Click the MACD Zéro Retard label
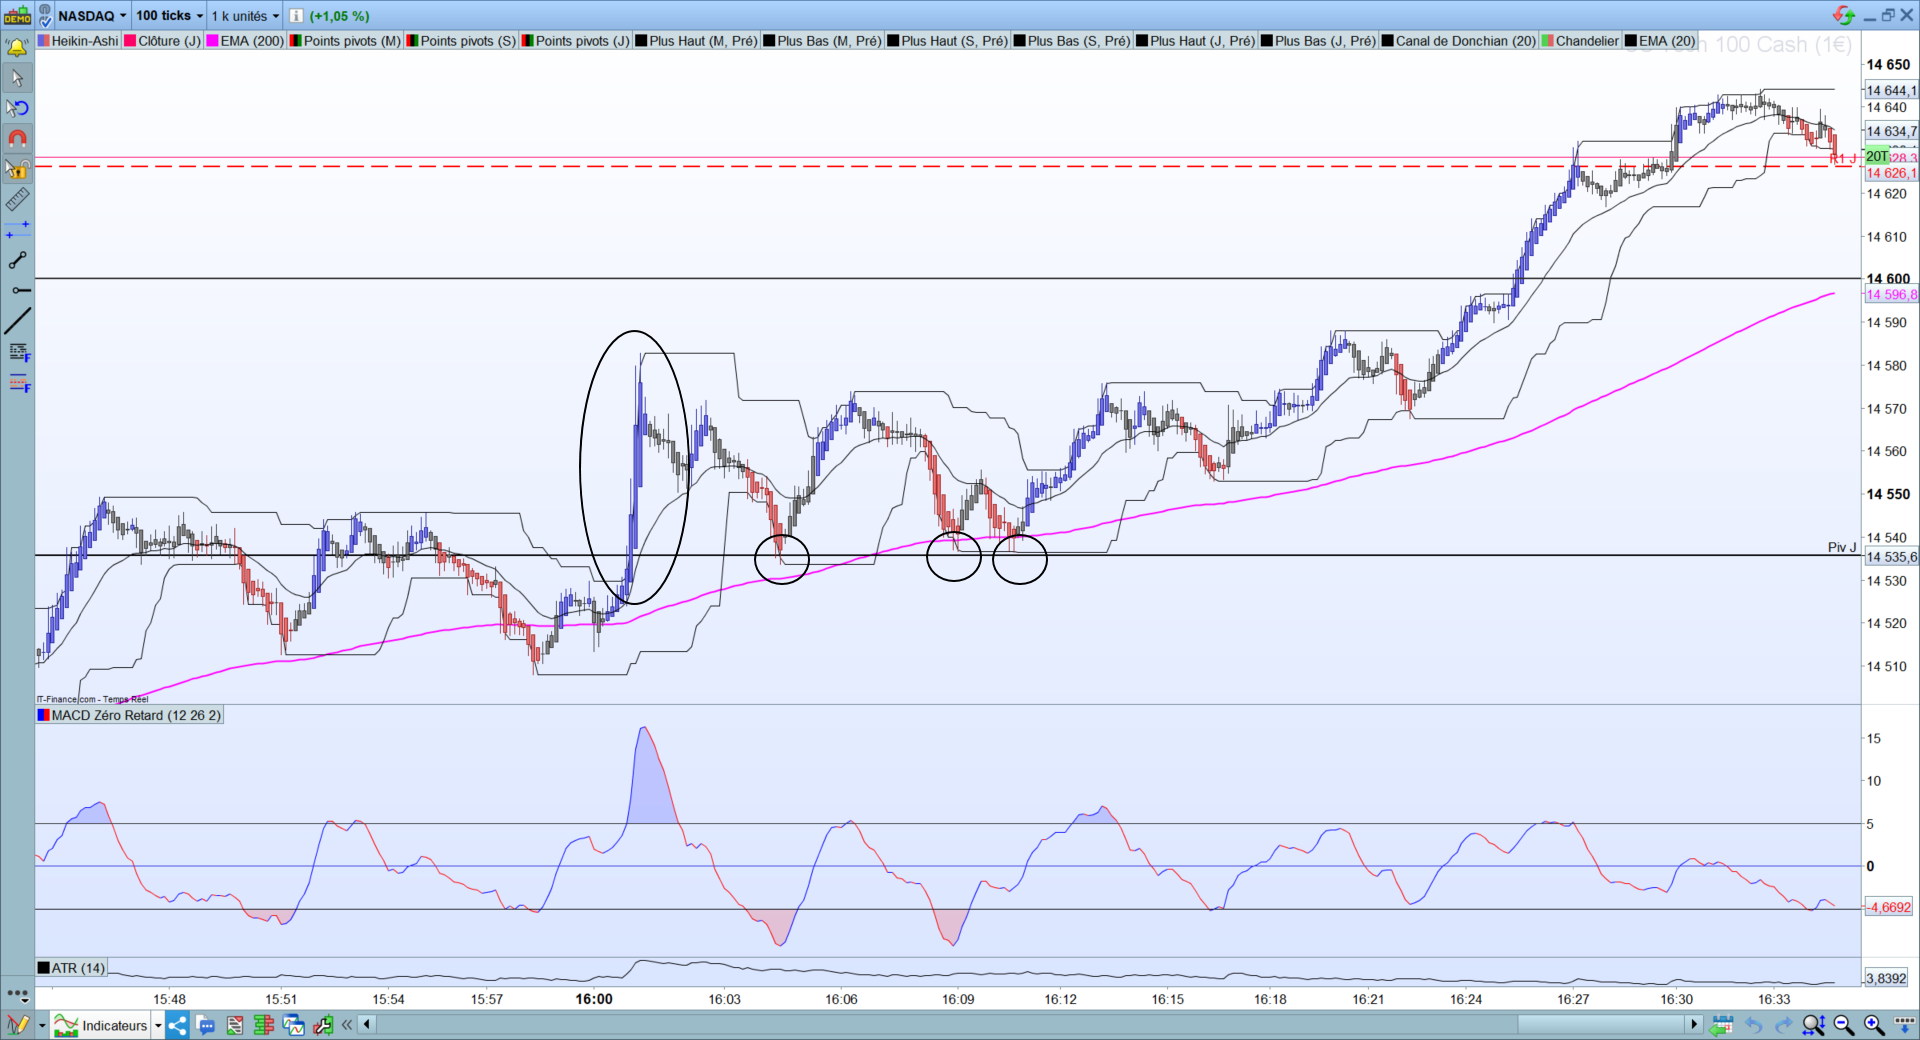The height and width of the screenshot is (1040, 1920). point(130,715)
